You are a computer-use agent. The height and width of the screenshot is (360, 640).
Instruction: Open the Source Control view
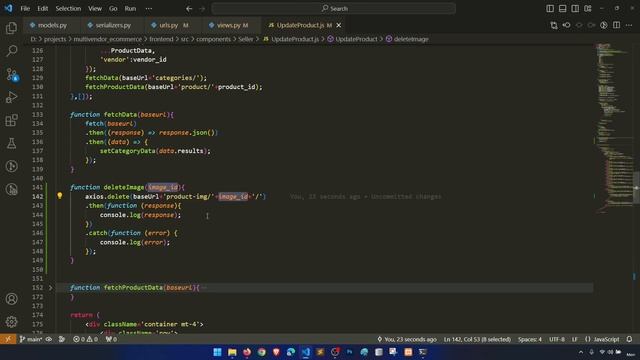coord(11,74)
